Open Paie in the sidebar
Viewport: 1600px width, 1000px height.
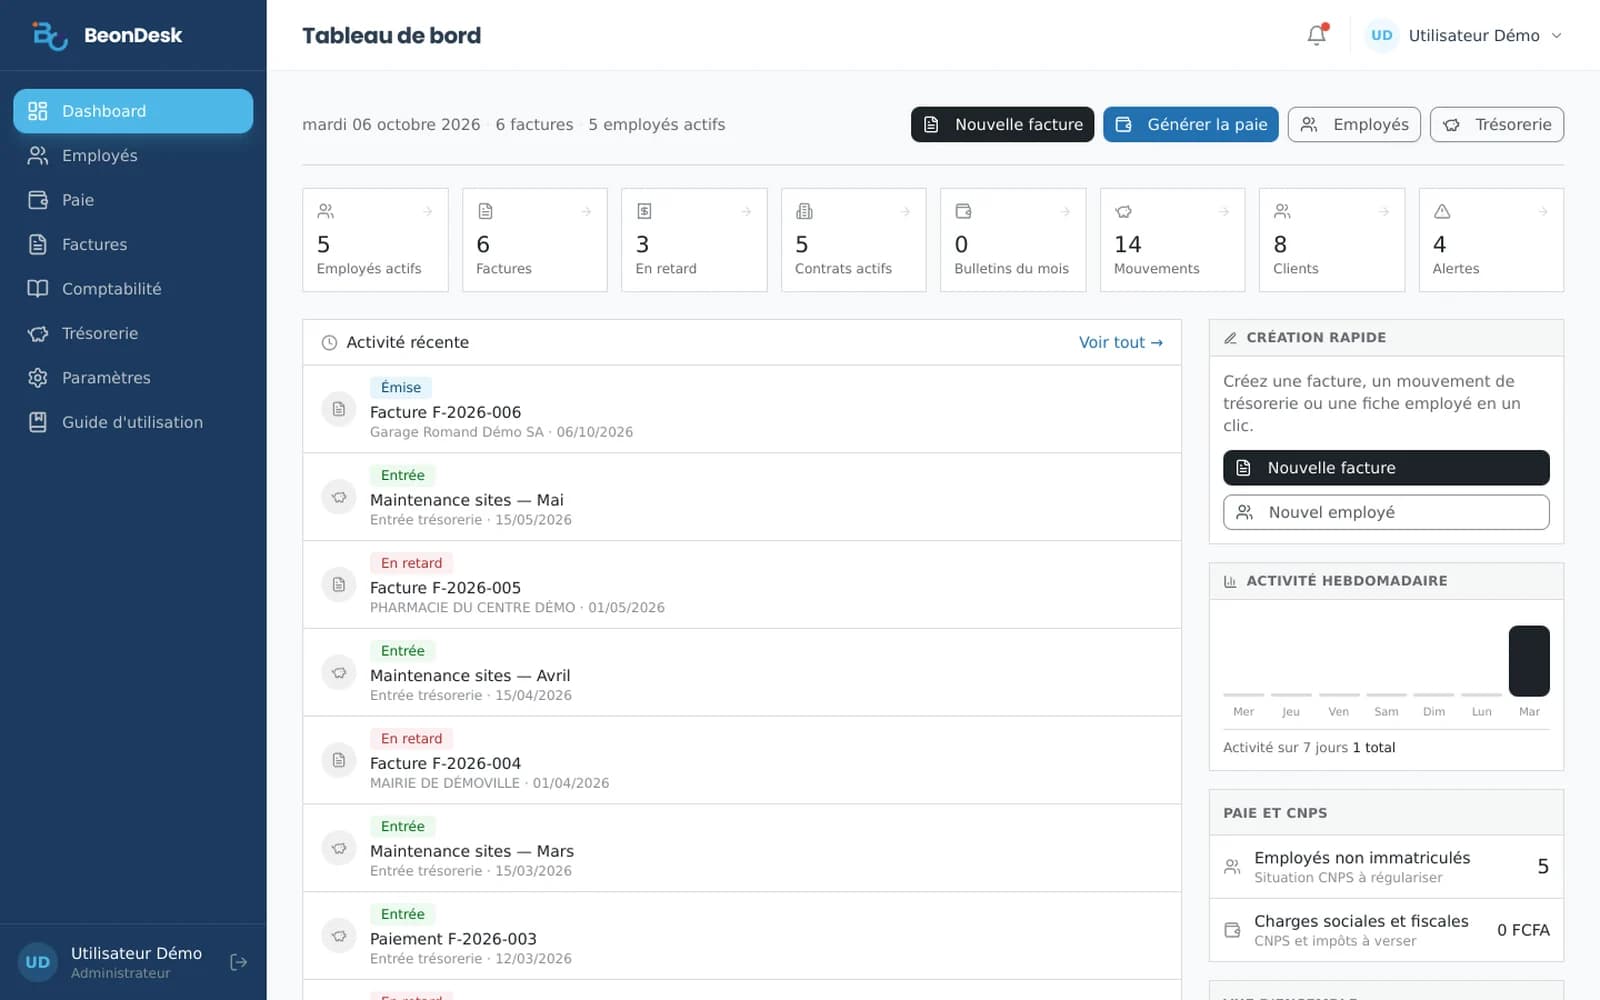click(x=133, y=200)
